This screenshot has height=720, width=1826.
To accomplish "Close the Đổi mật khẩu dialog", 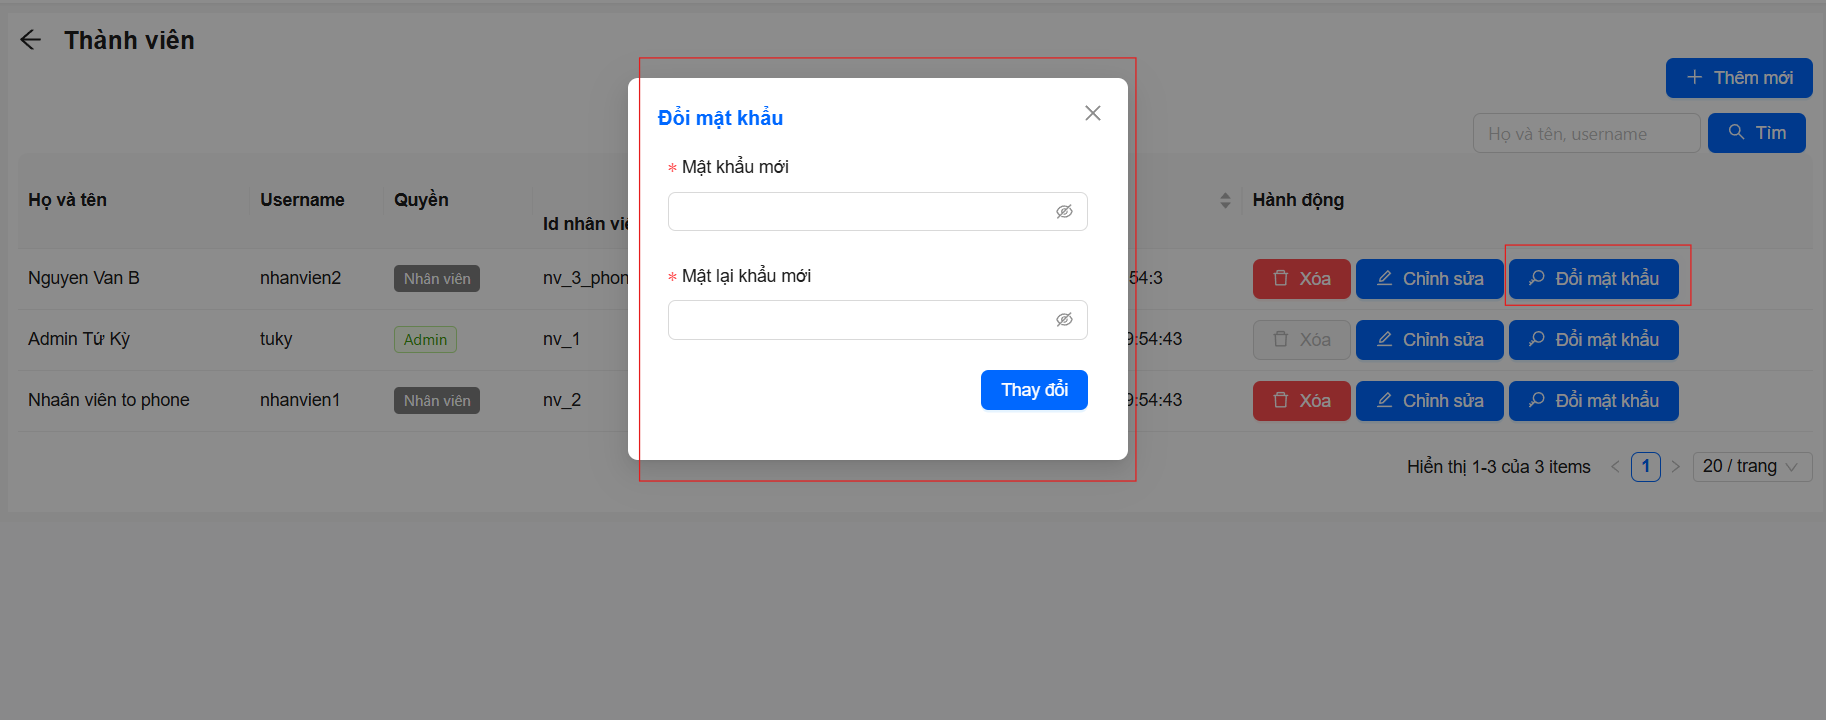I will pos(1092,113).
